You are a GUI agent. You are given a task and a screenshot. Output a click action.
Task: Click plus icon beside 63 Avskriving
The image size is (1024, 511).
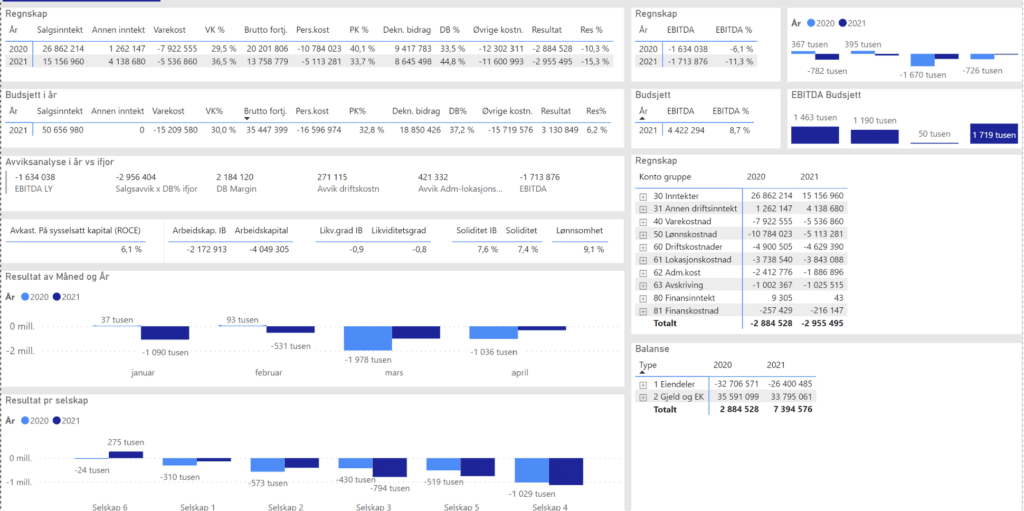coord(644,285)
